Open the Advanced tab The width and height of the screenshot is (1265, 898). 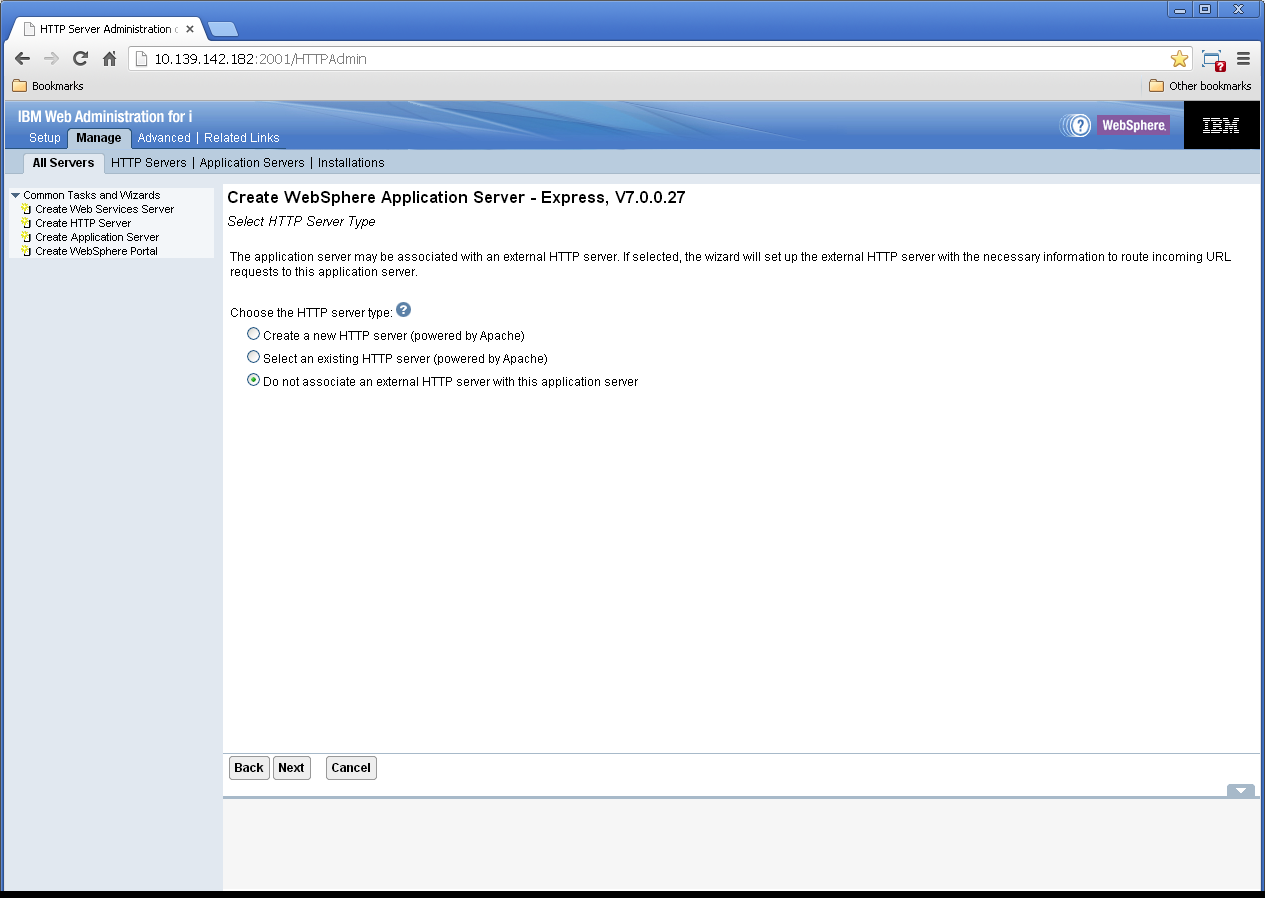(x=164, y=138)
